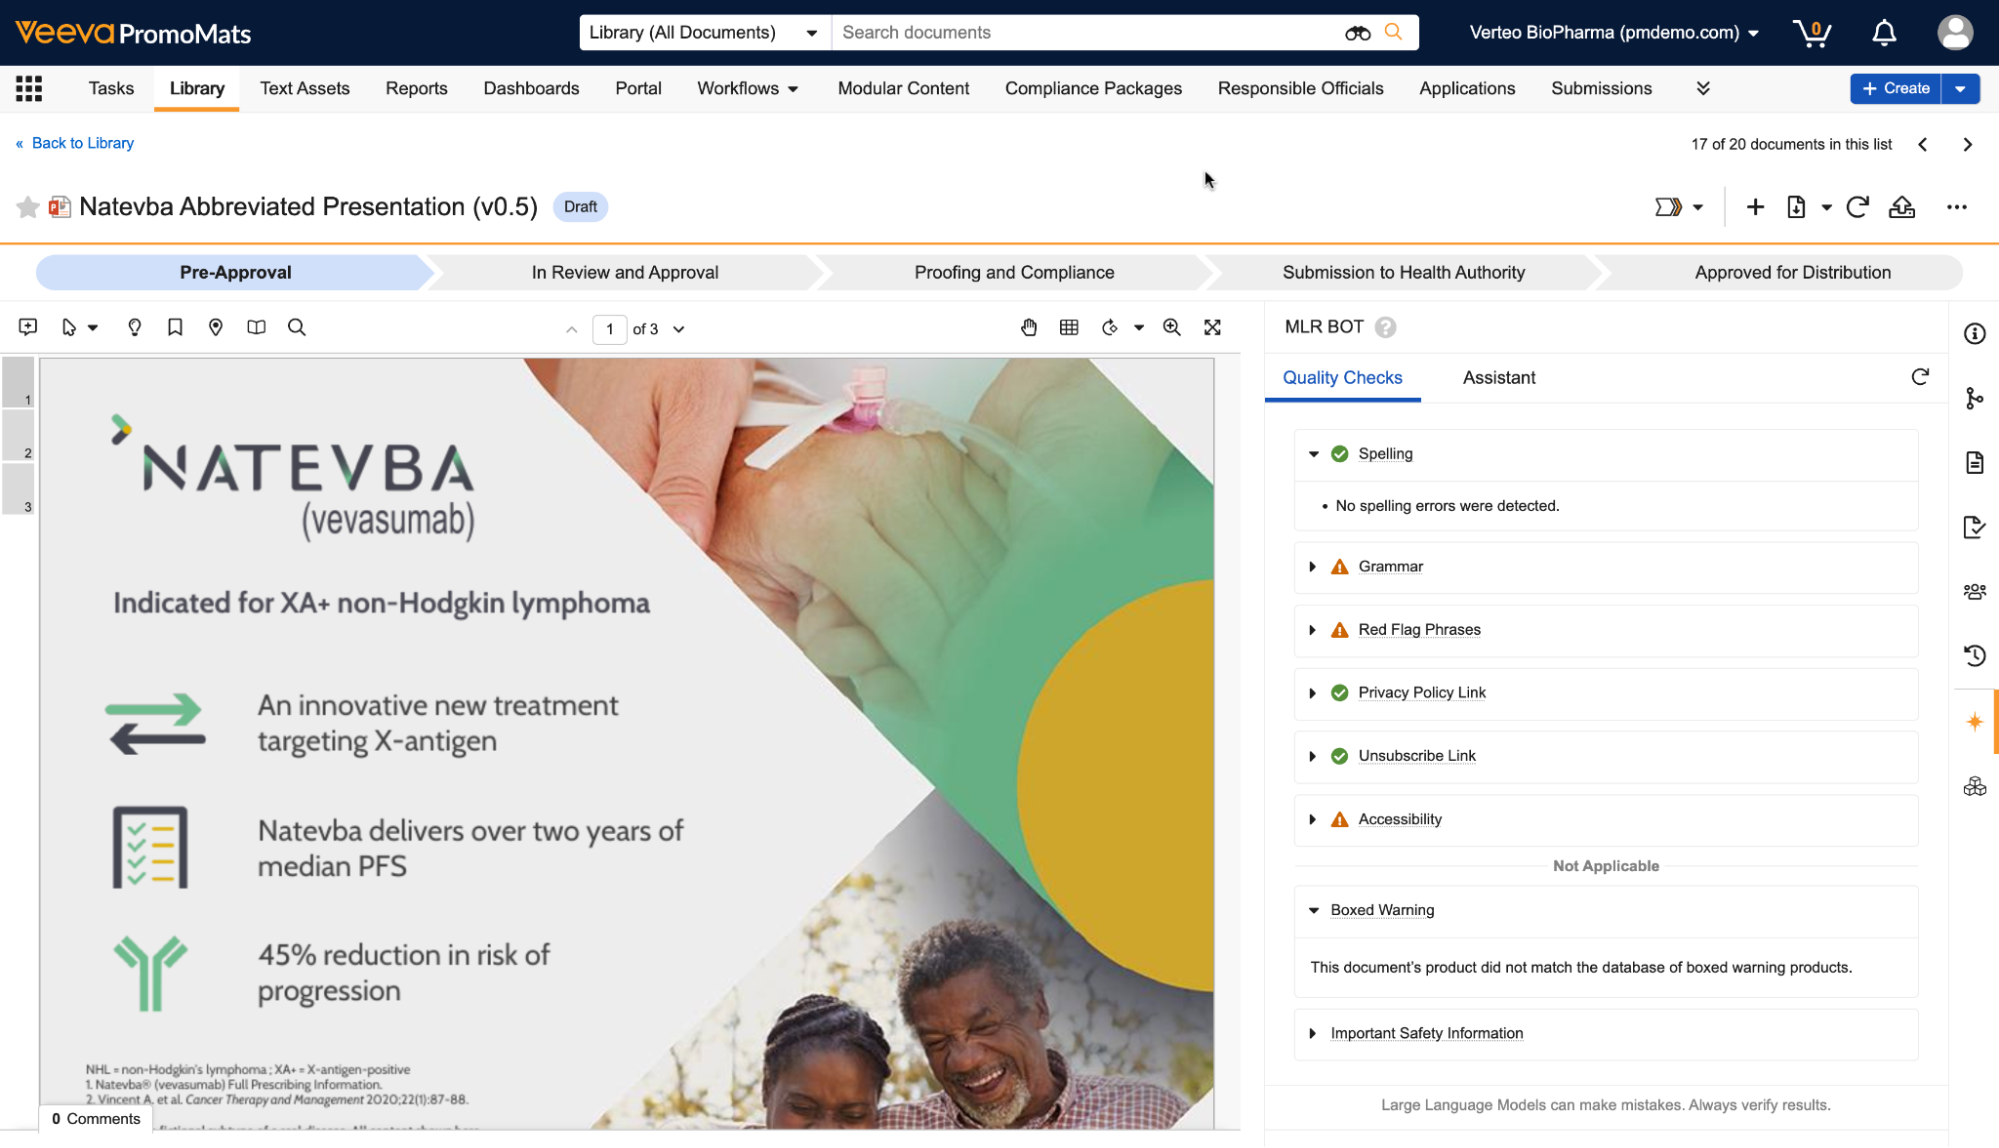Open the Modular Content tab
This screenshot has width=1999, height=1148.
[904, 89]
